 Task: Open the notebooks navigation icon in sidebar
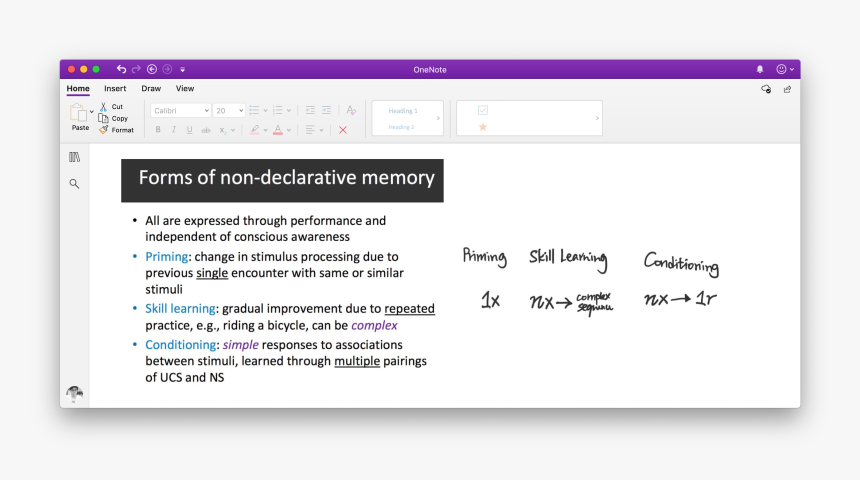tap(74, 157)
